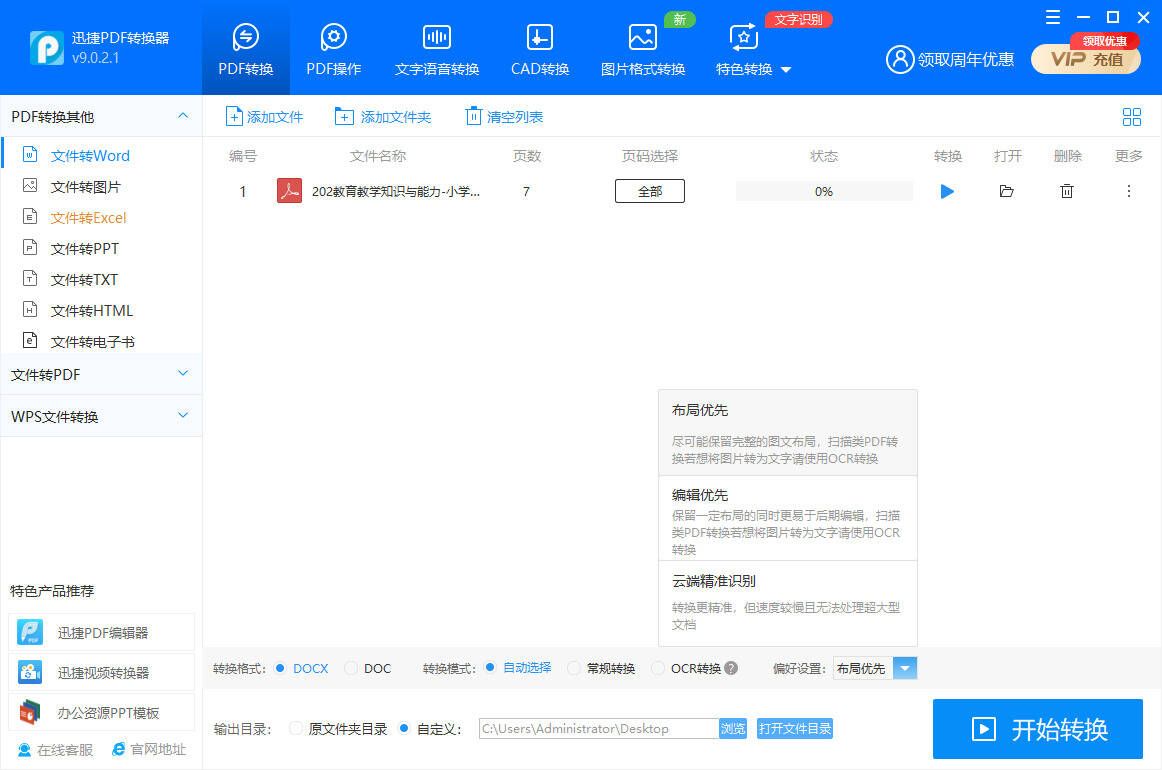Open 官网地址 website link
Screen dimensions: 1162x770
tap(149, 750)
